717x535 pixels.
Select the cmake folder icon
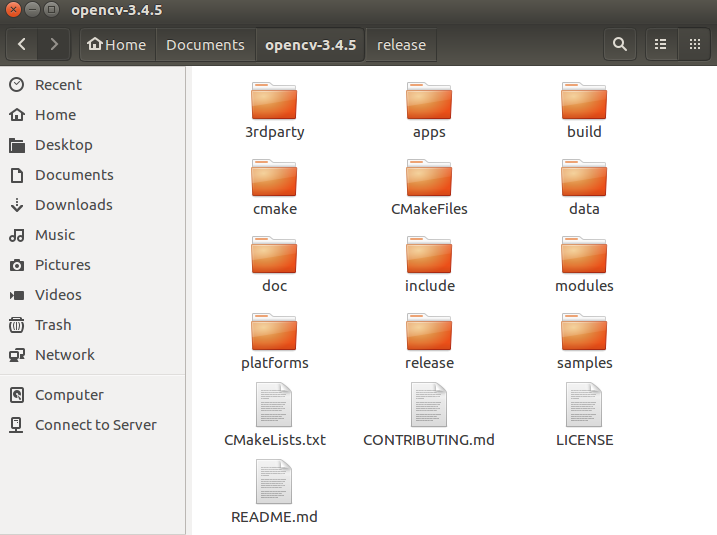pos(274,177)
